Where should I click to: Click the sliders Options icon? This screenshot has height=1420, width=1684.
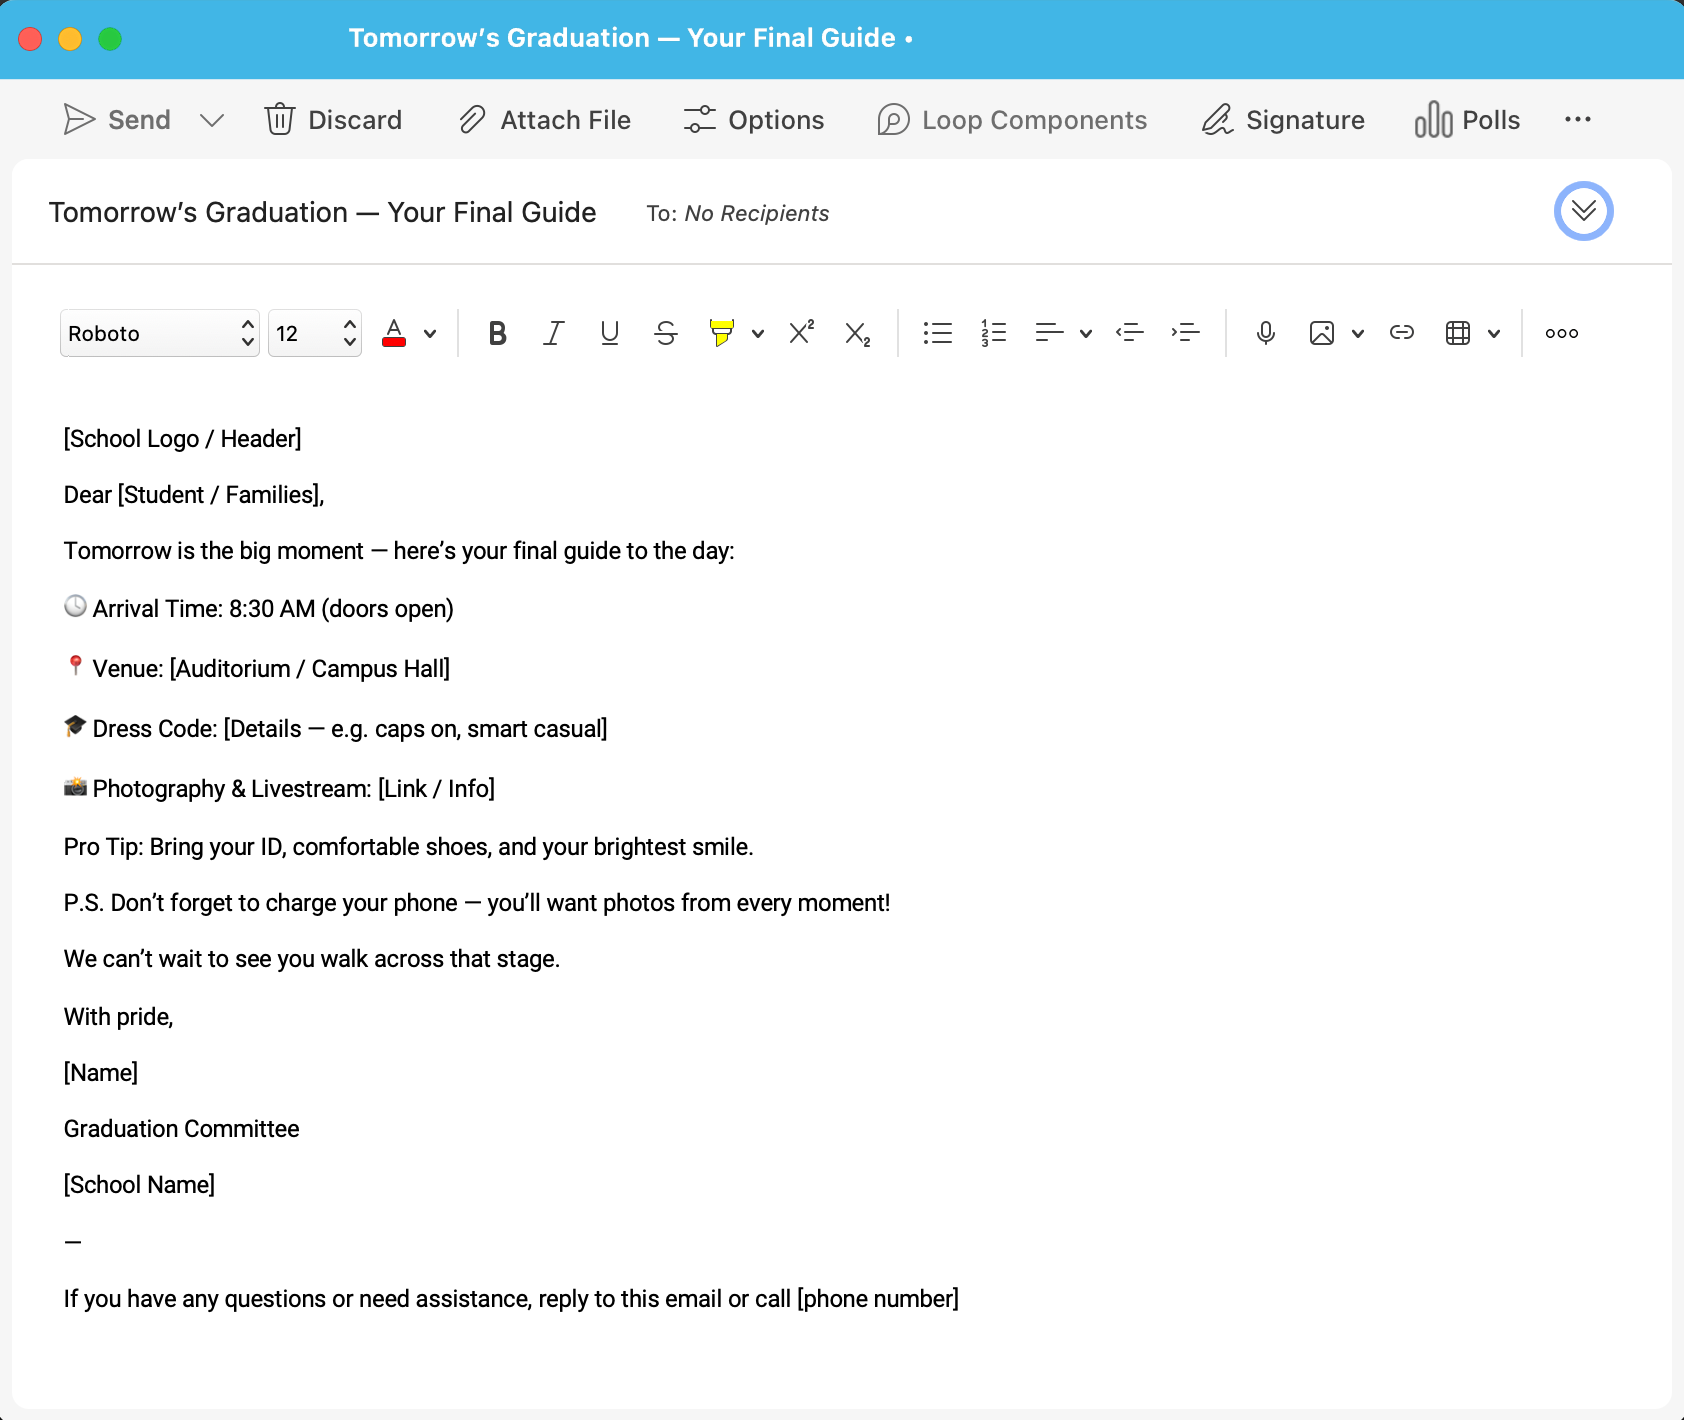[x=700, y=119]
